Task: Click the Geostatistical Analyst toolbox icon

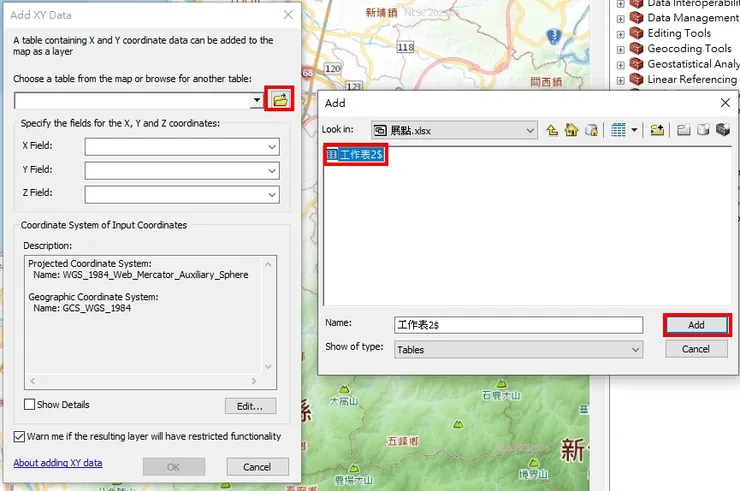Action: 636,63
